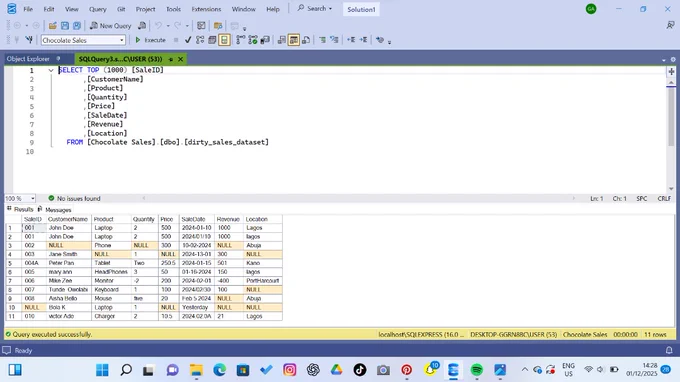Image resolution: width=680 pixels, height=382 pixels.
Task: Open the redo history dropdown arrow
Action: point(187,26)
